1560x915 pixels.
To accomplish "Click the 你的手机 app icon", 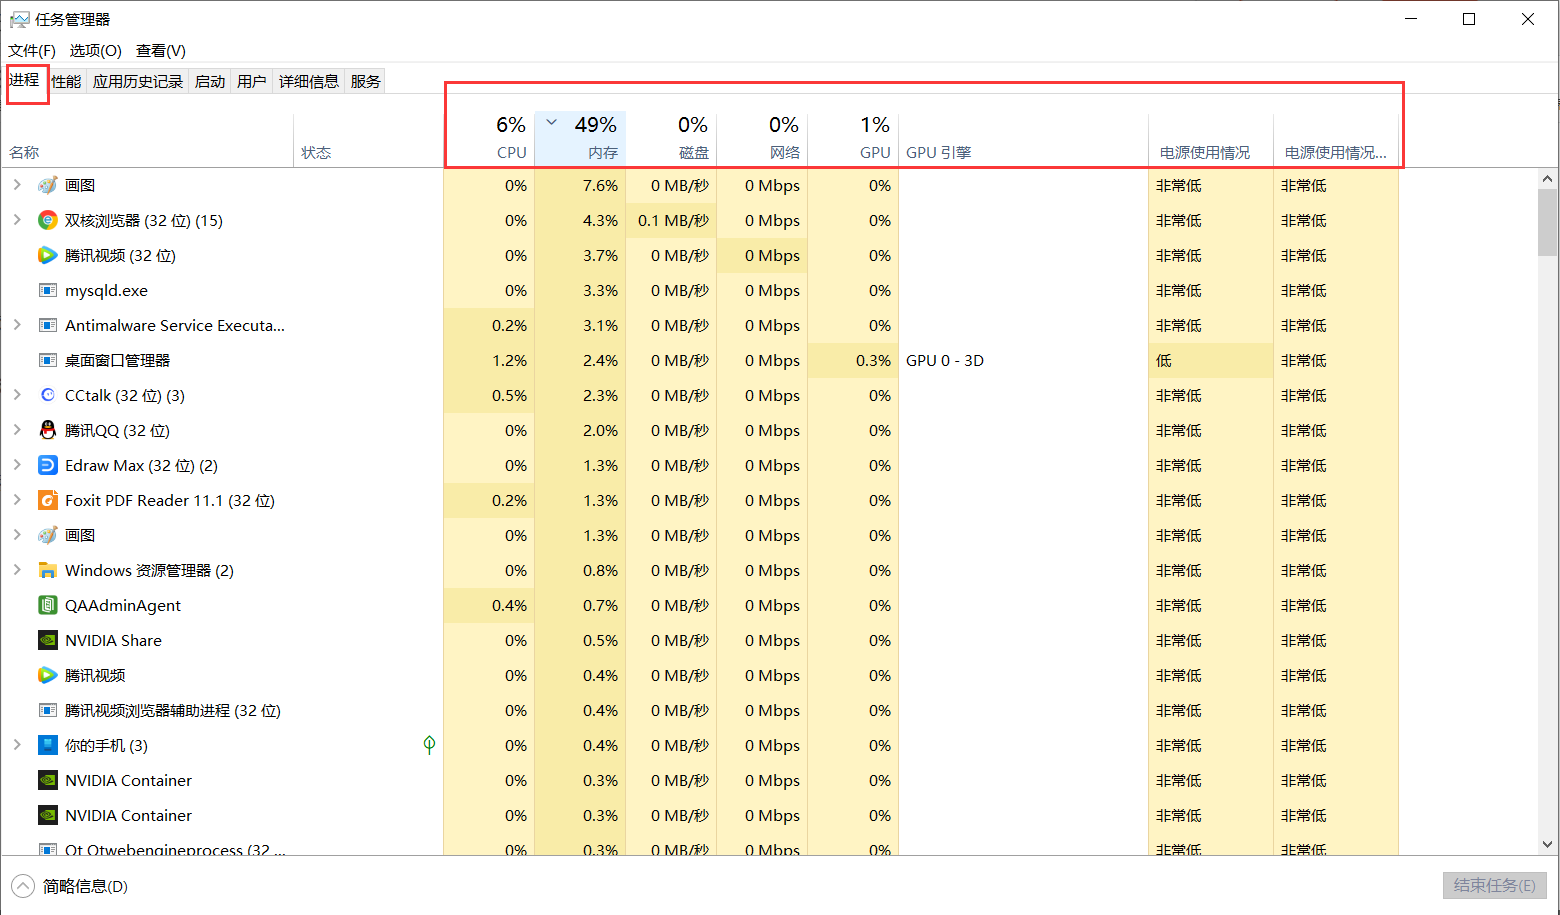I will click(x=47, y=745).
